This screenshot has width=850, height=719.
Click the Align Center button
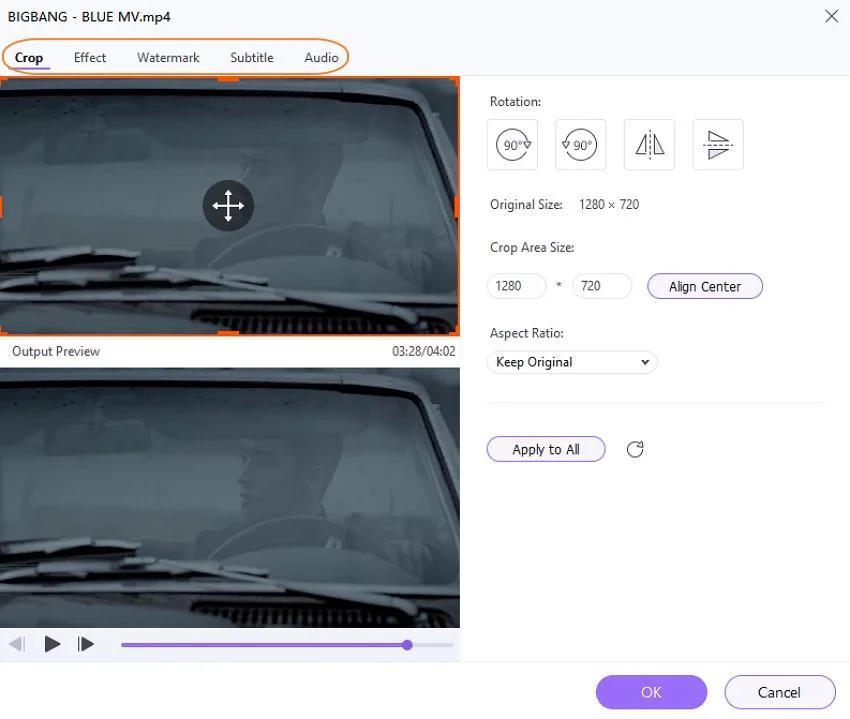[x=705, y=286]
